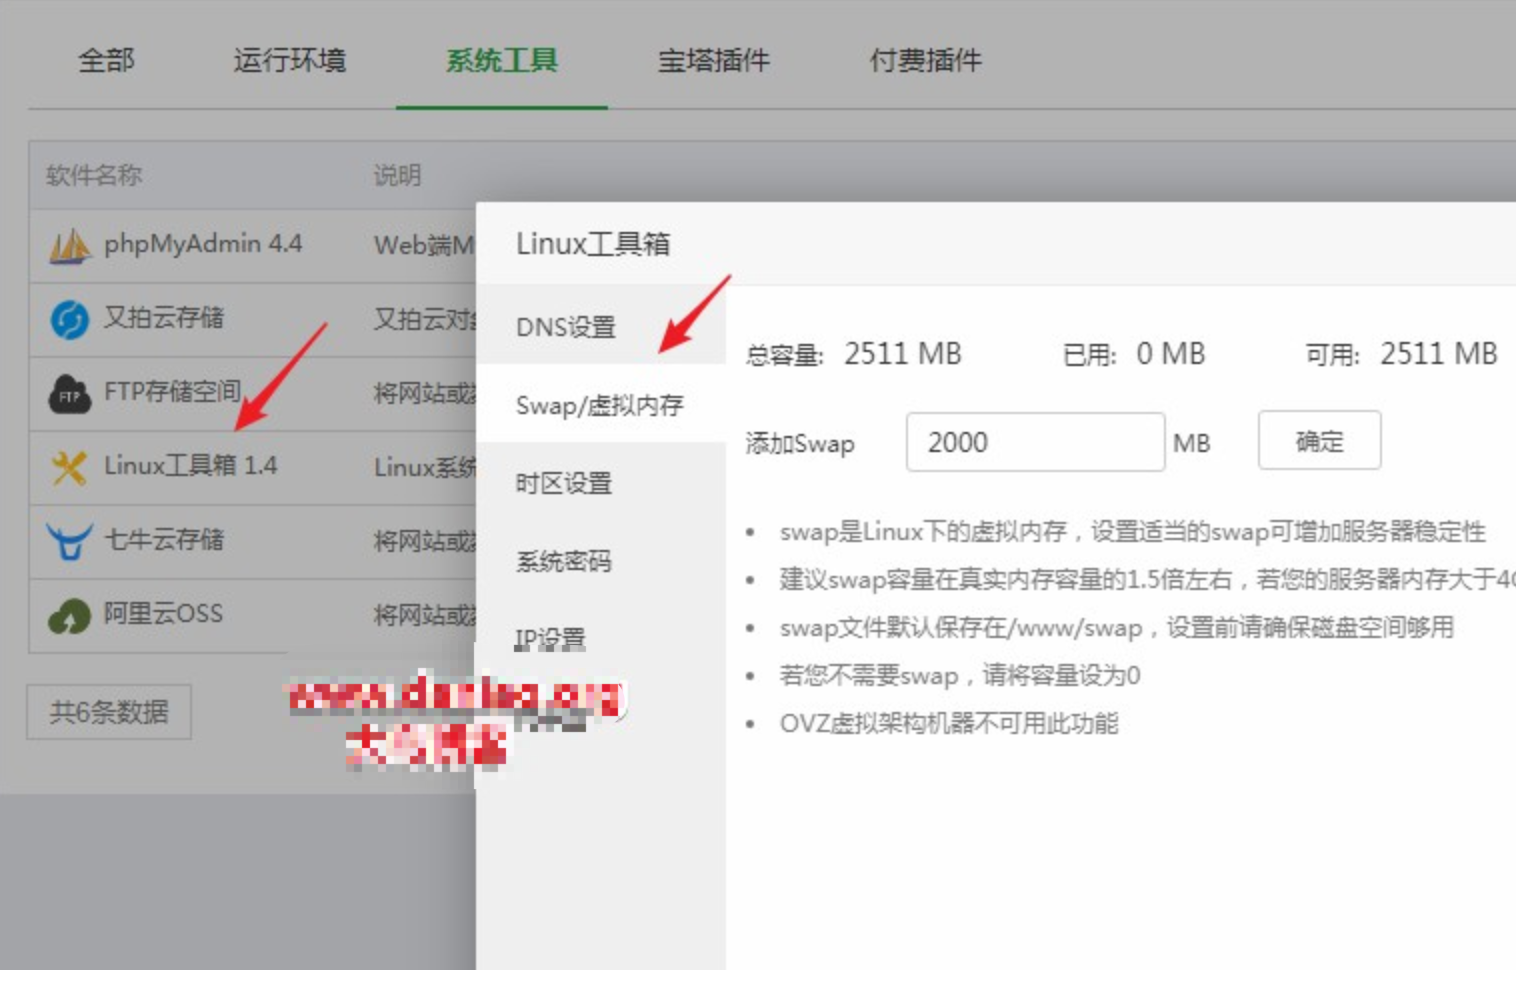This screenshot has width=1516, height=996.
Task: Click the 七牛云存储 bull-horn icon
Action: coord(69,541)
